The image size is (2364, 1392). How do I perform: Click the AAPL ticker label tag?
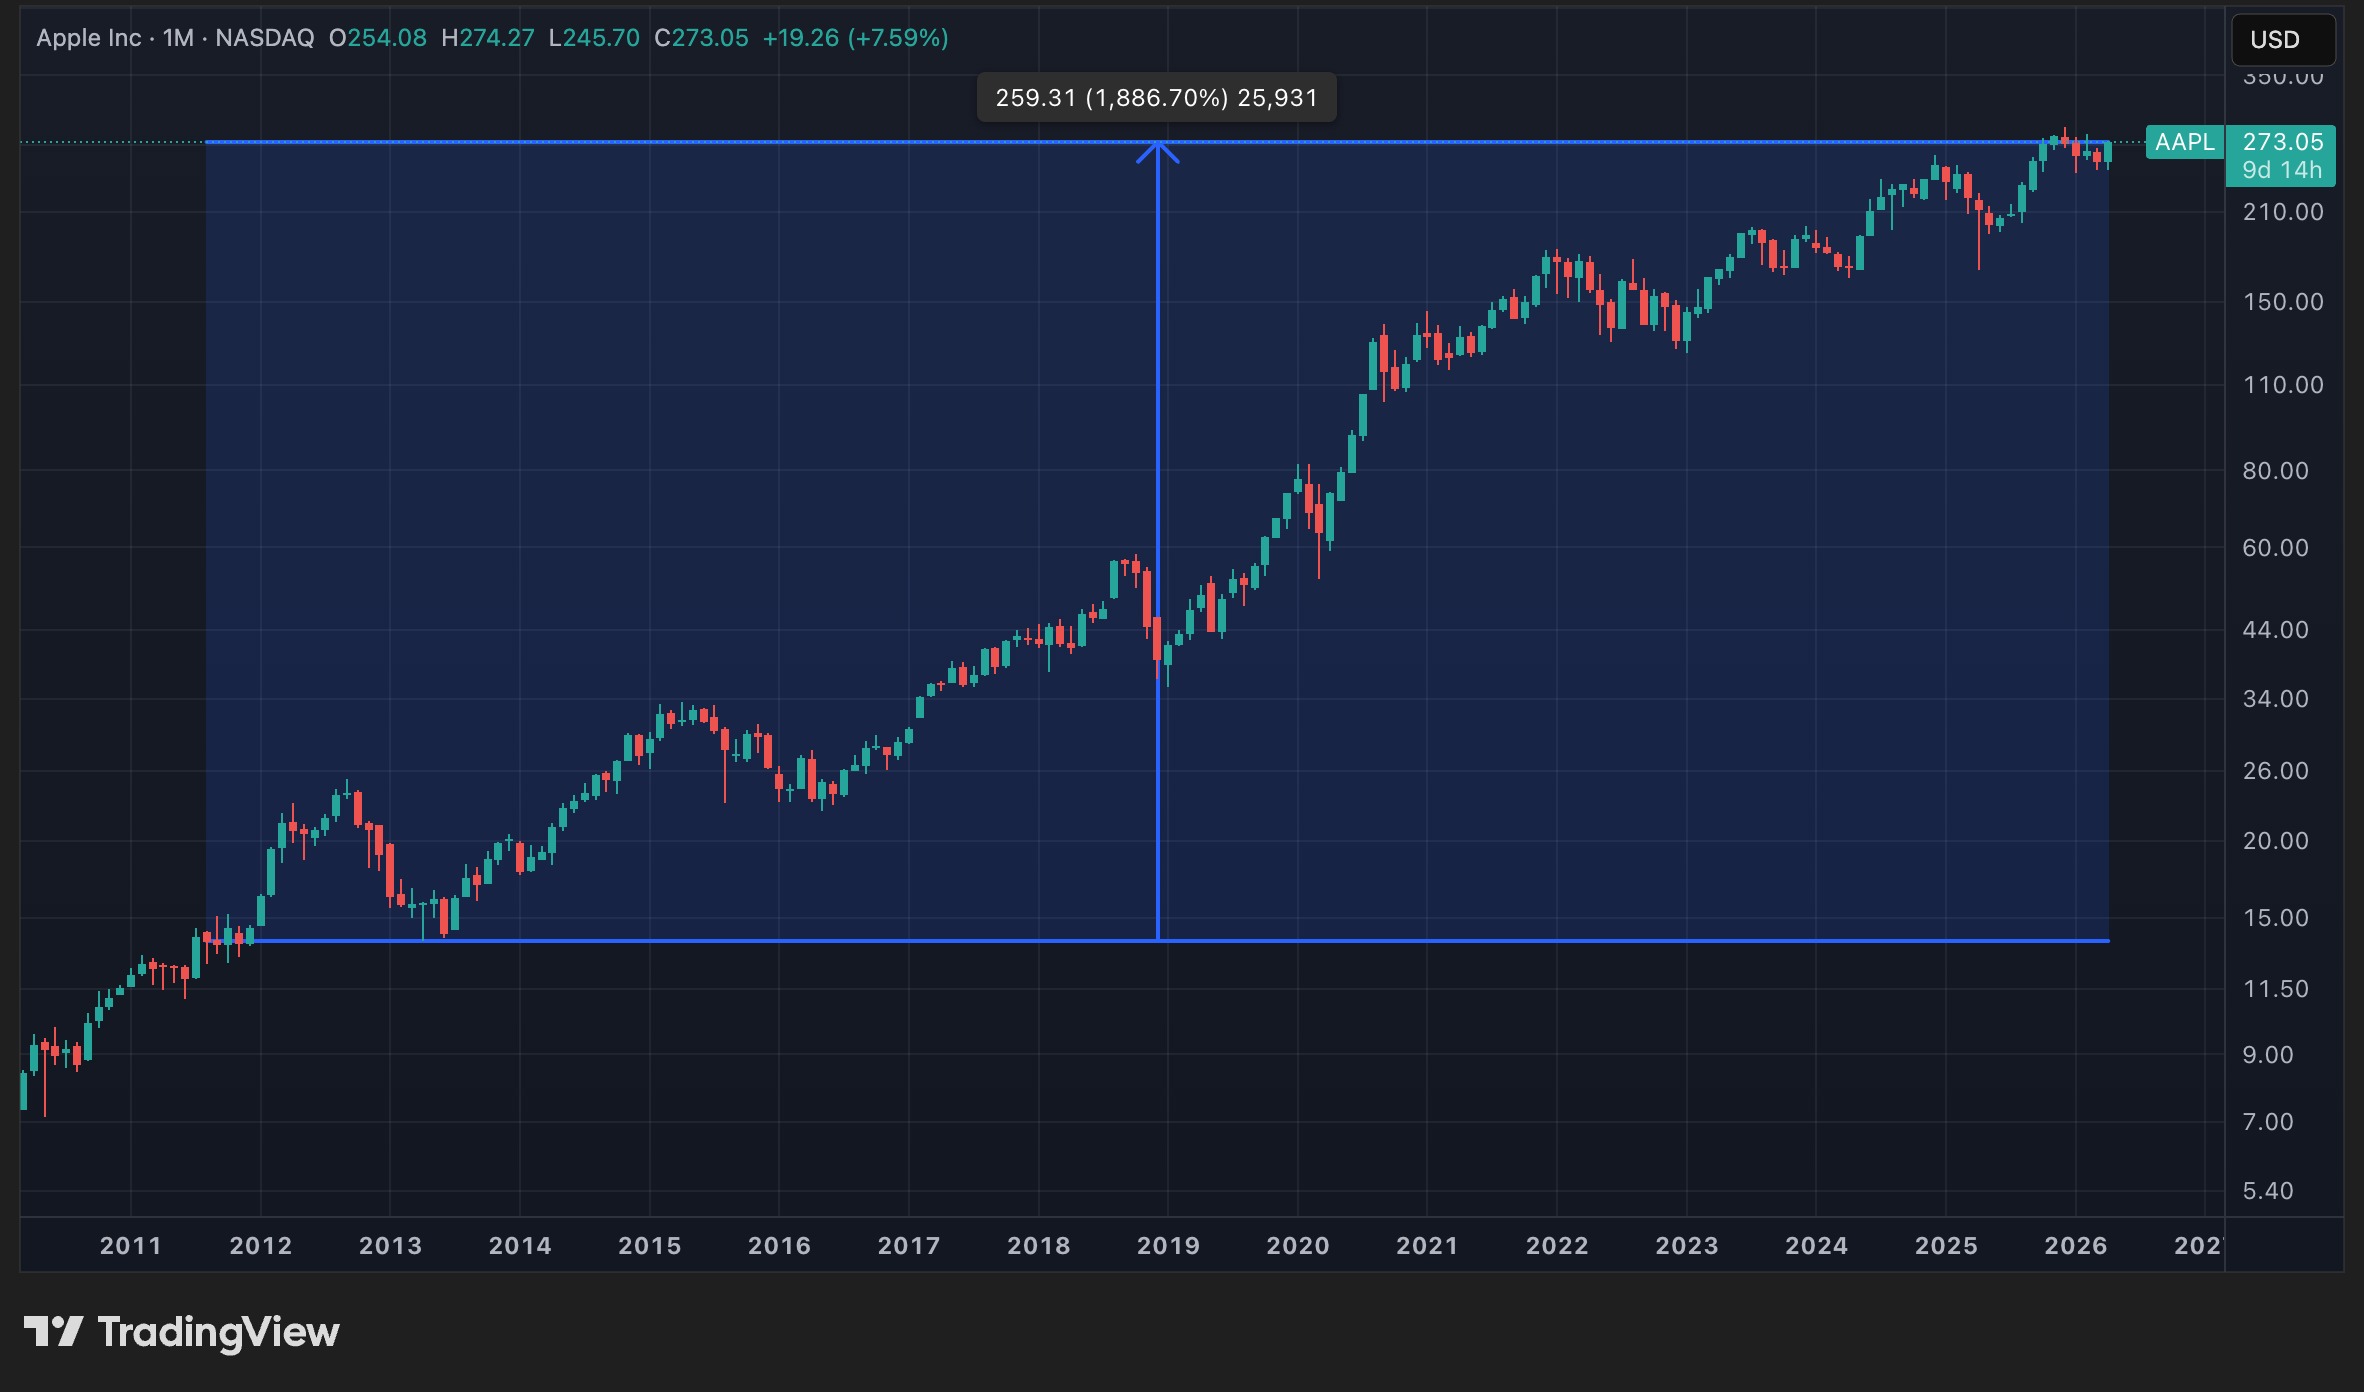point(2184,142)
